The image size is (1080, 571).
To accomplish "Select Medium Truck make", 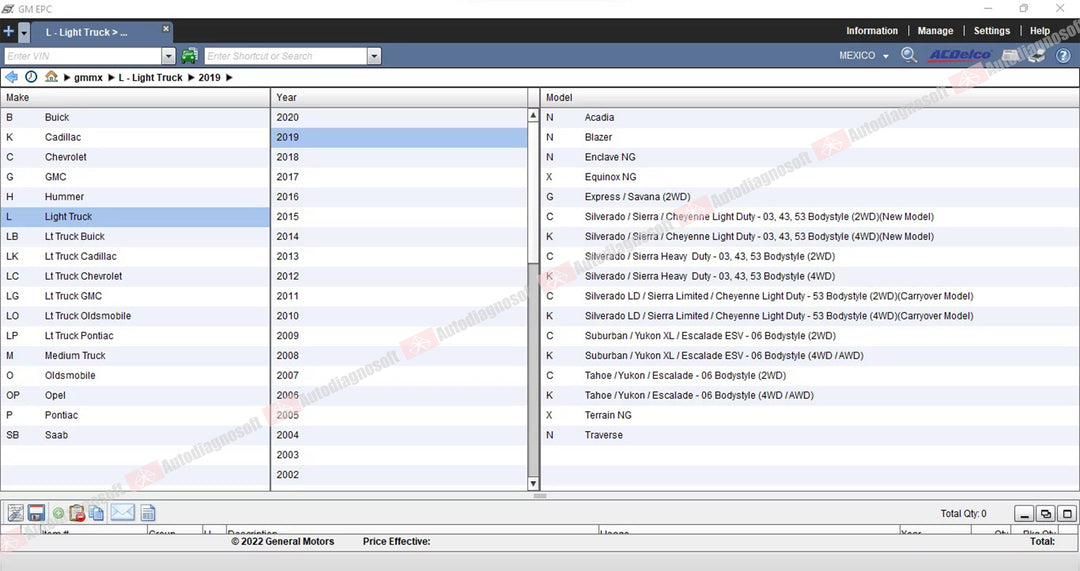I will [x=135, y=355].
